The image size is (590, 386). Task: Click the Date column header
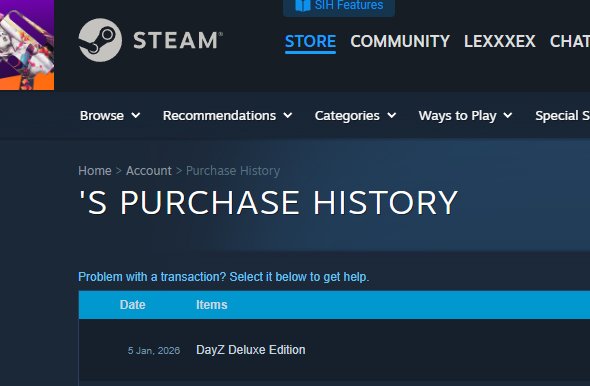[132, 305]
